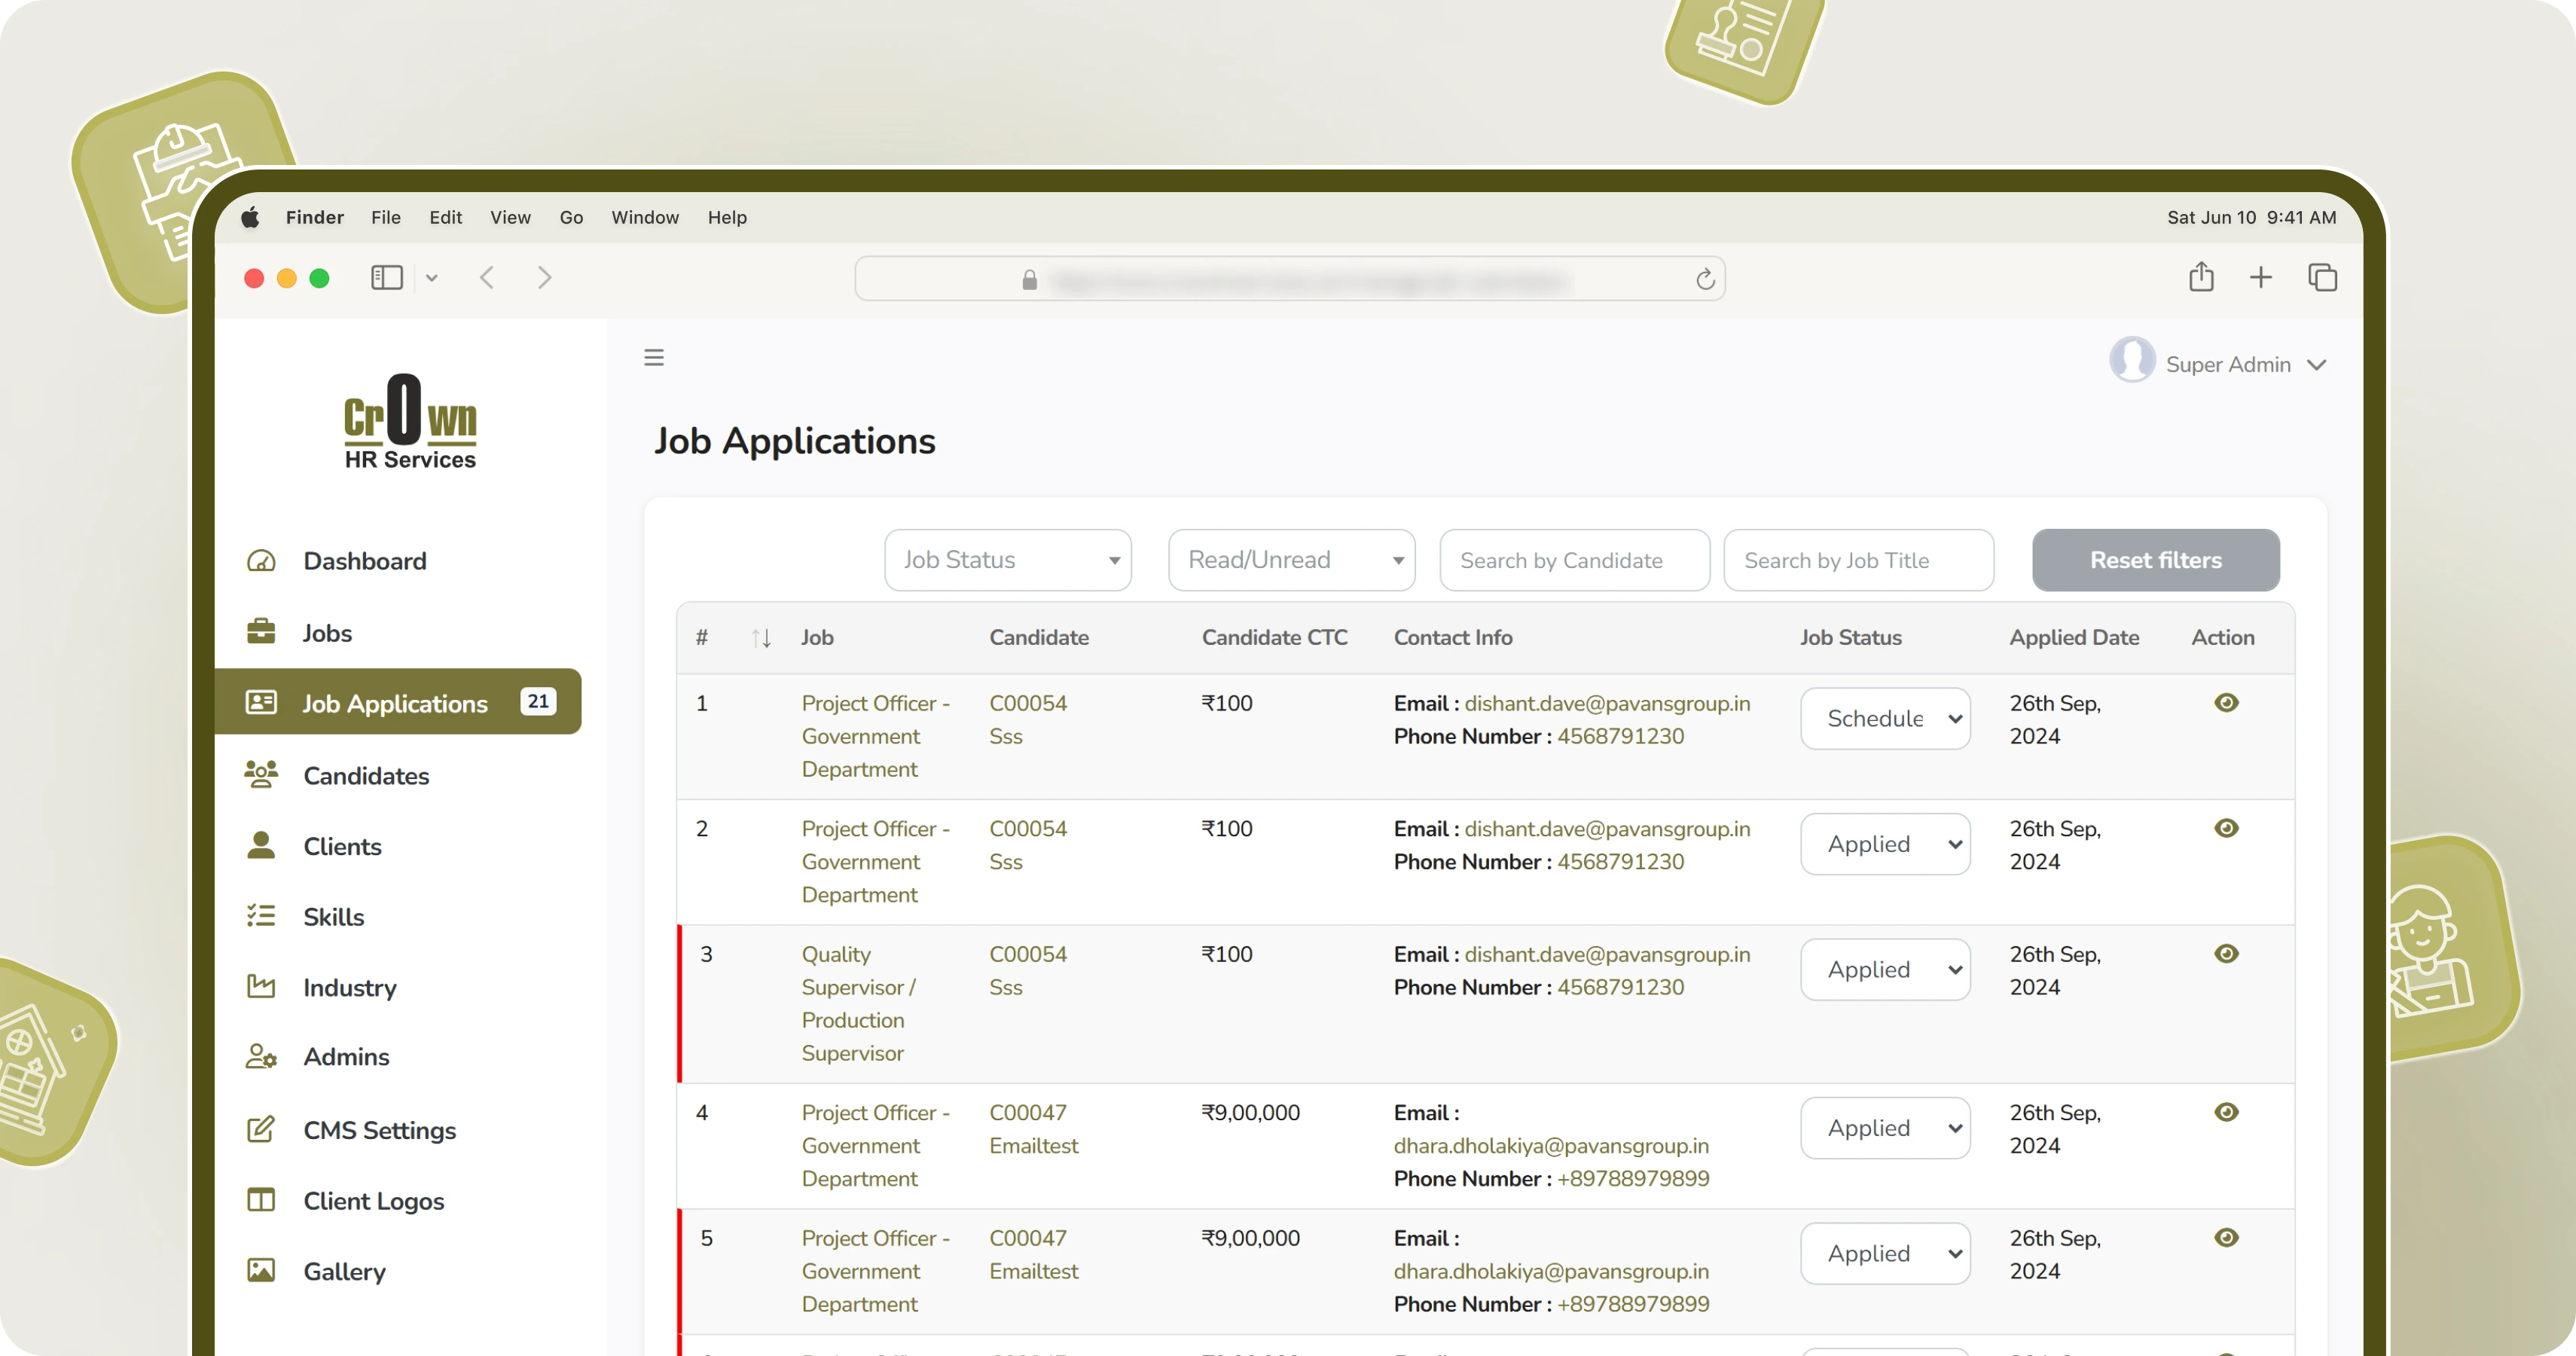This screenshot has height=1356, width=2576.
Task: Open the Job Status filter dropdown
Action: click(x=1007, y=560)
